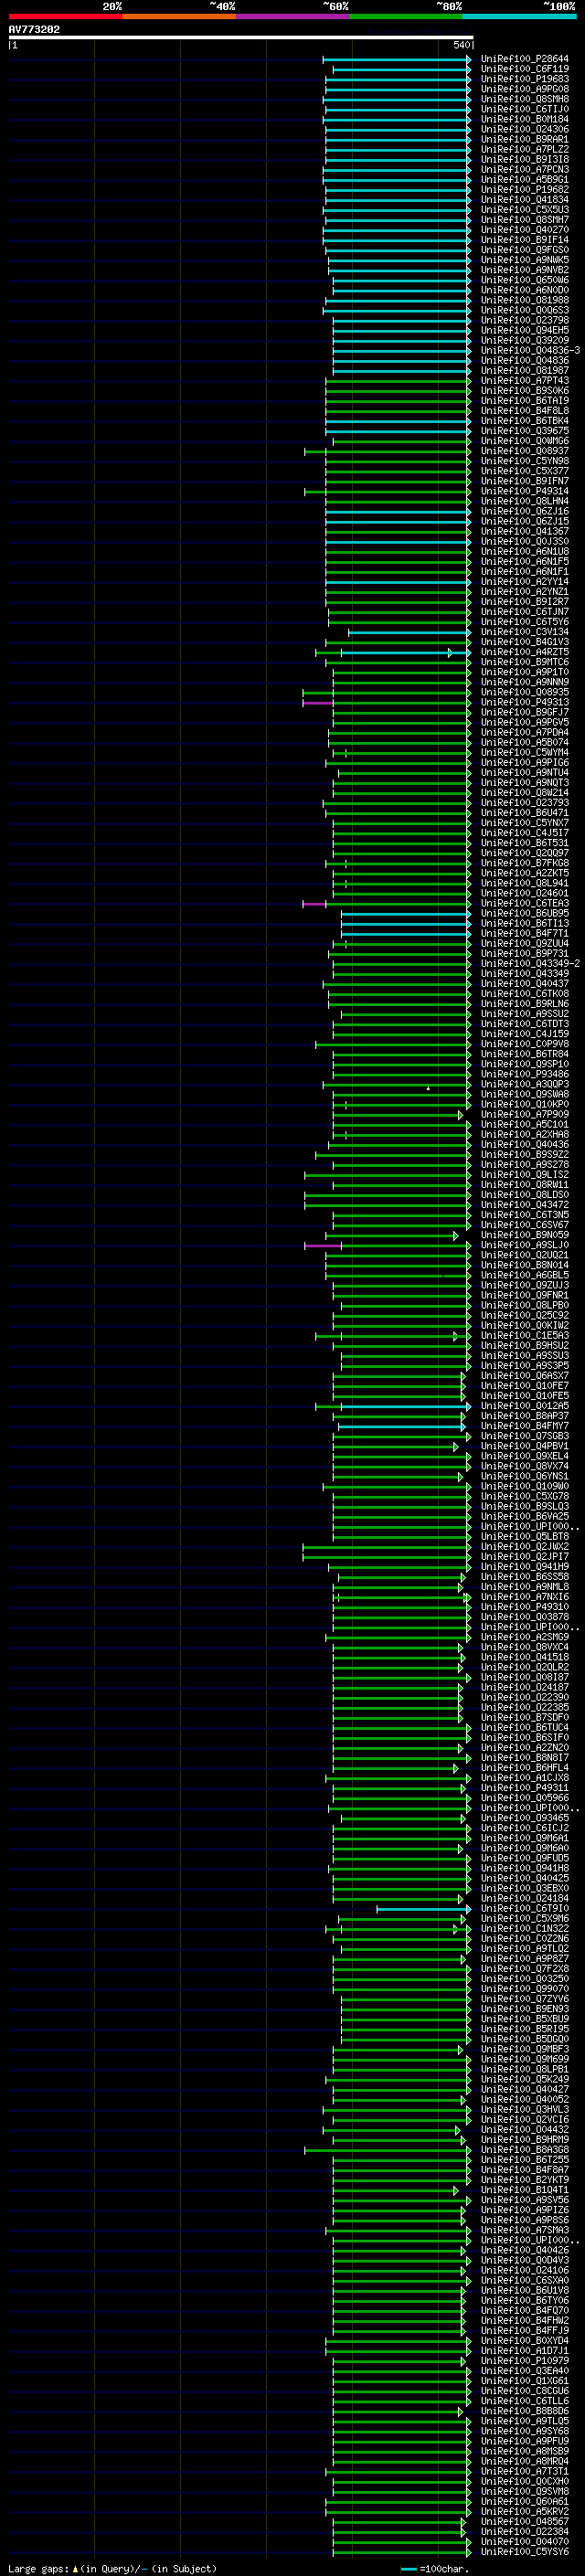The image size is (585, 2576).
Task: Select hit label UniRef100_A9NTU4
Action: coord(525,772)
